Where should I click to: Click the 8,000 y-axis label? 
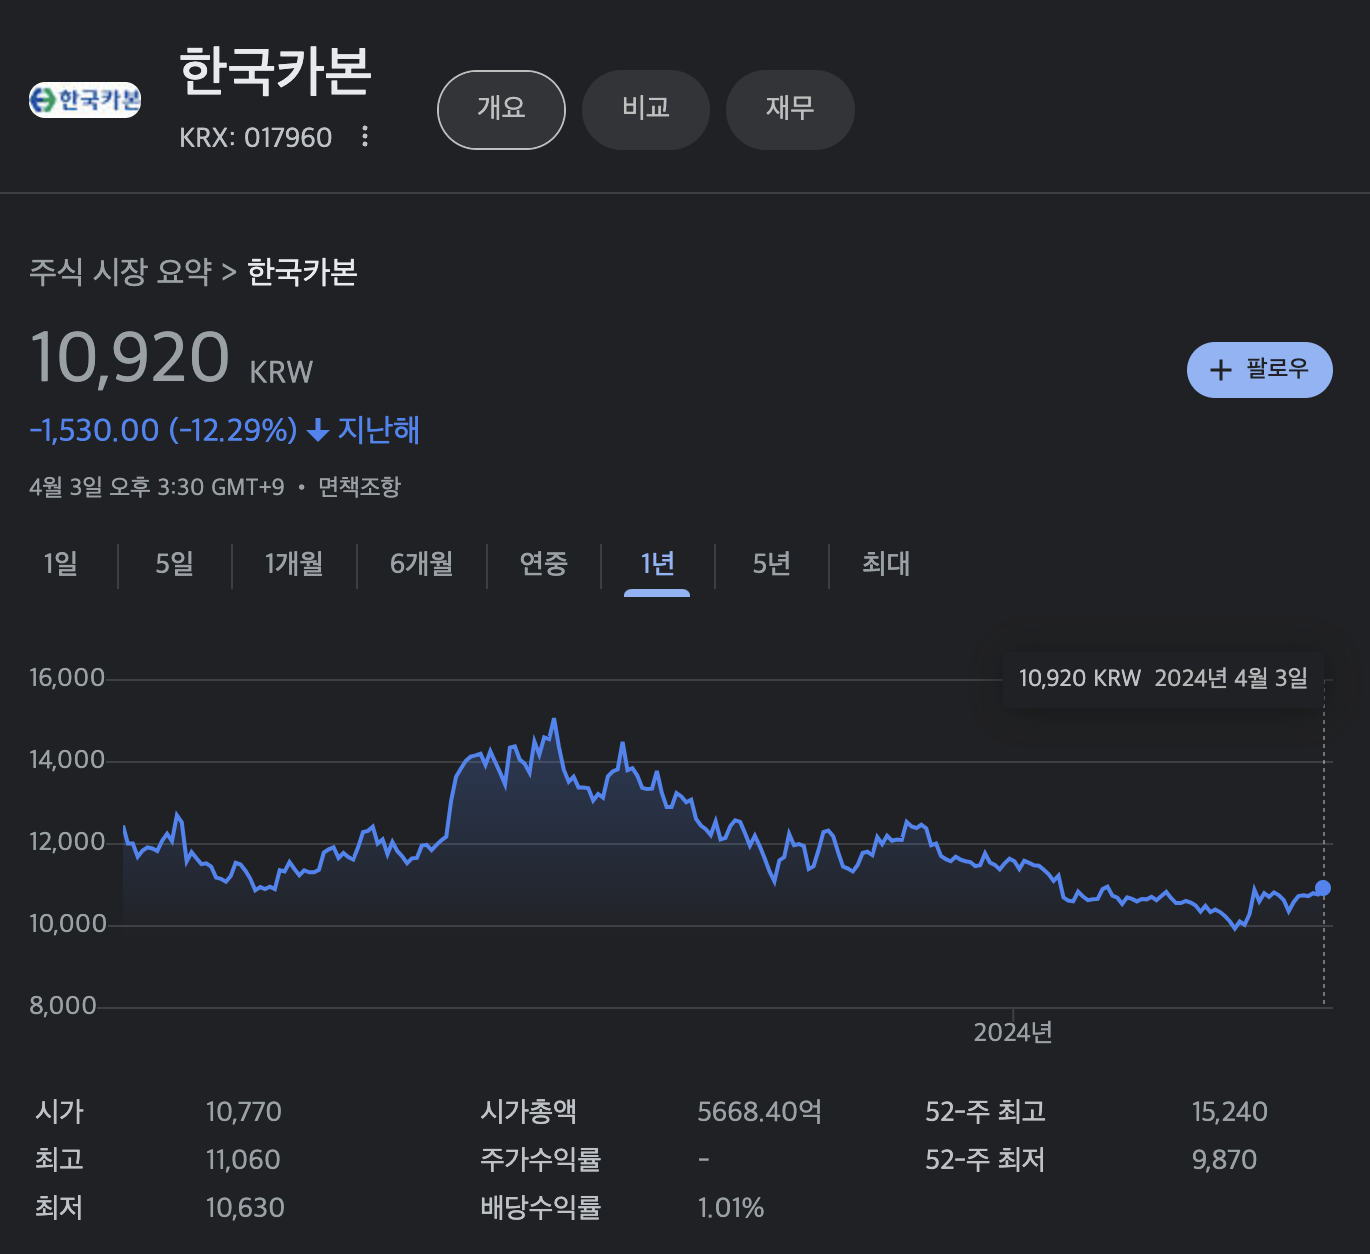63,1006
